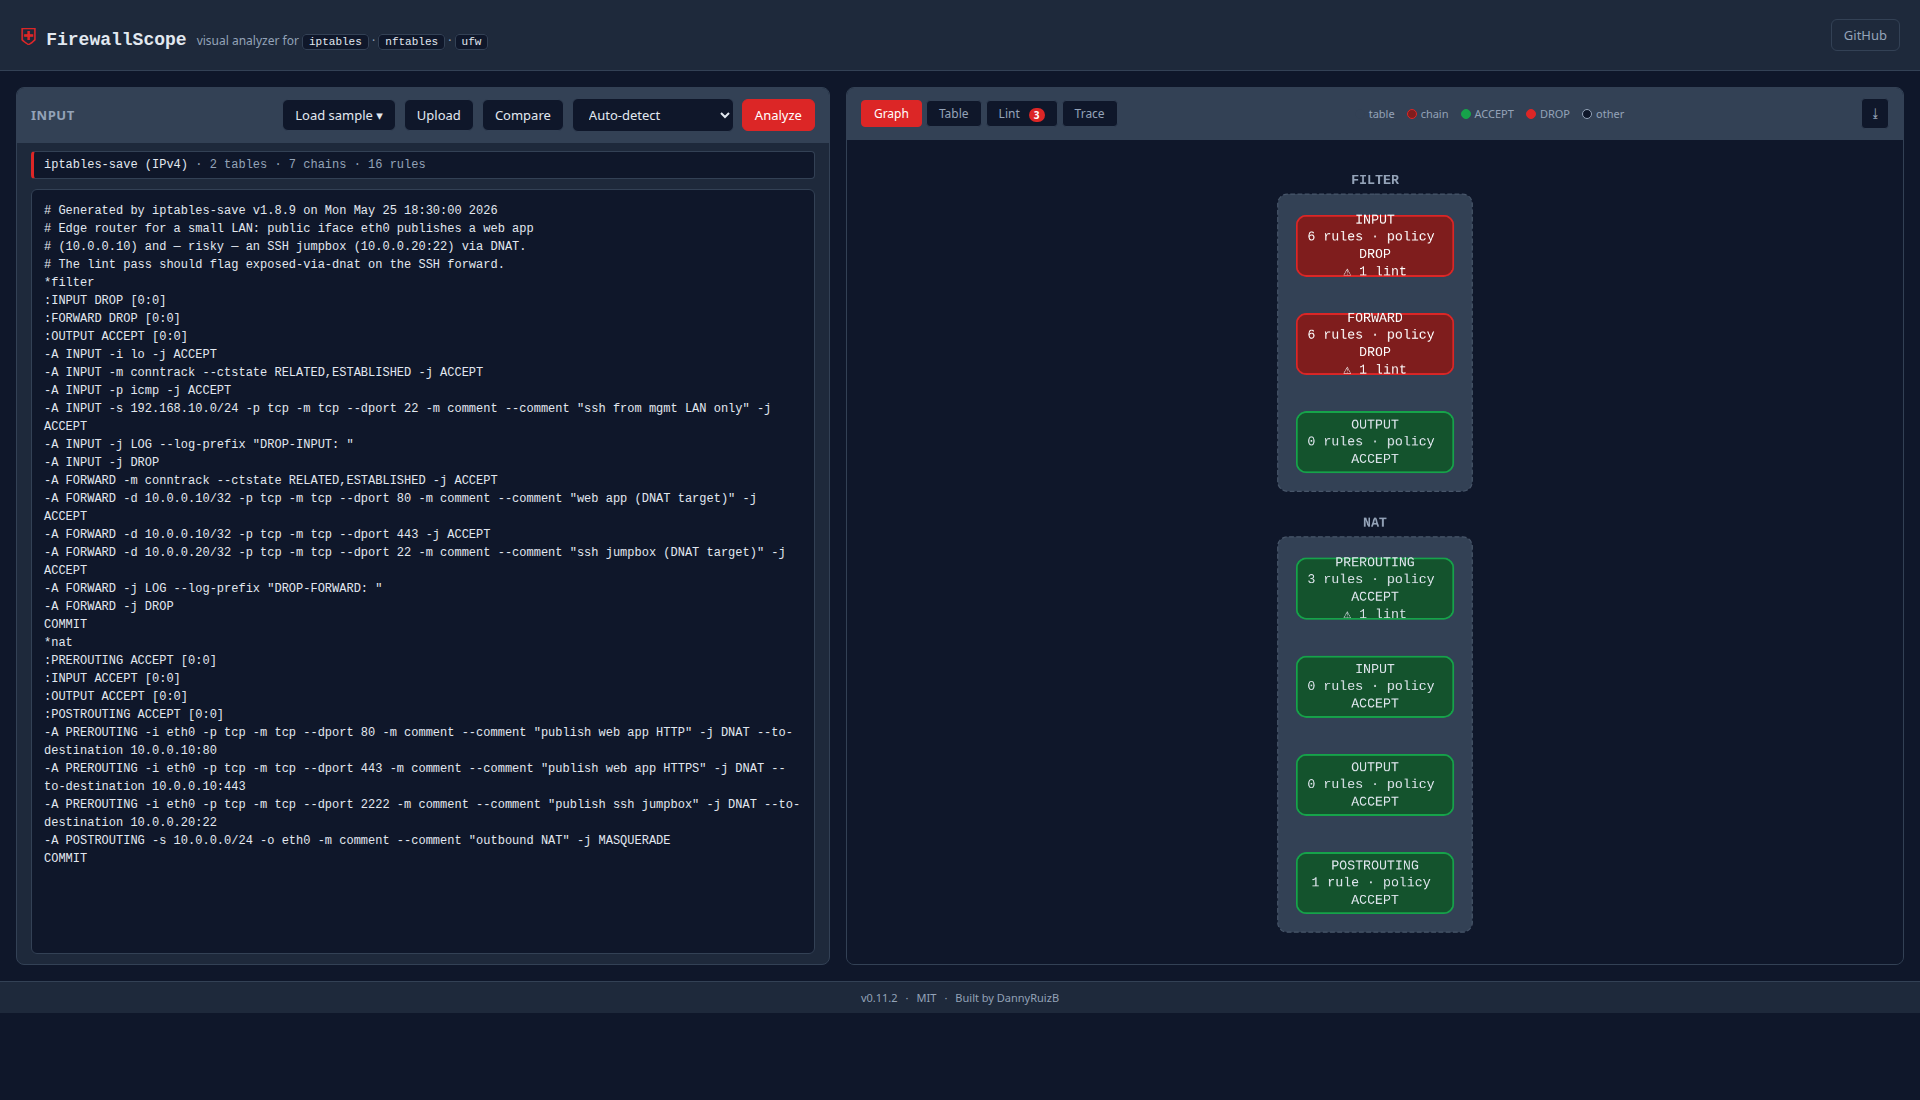Viewport: 1920px width, 1100px height.
Task: Click the ufw tag in header
Action: coord(471,41)
